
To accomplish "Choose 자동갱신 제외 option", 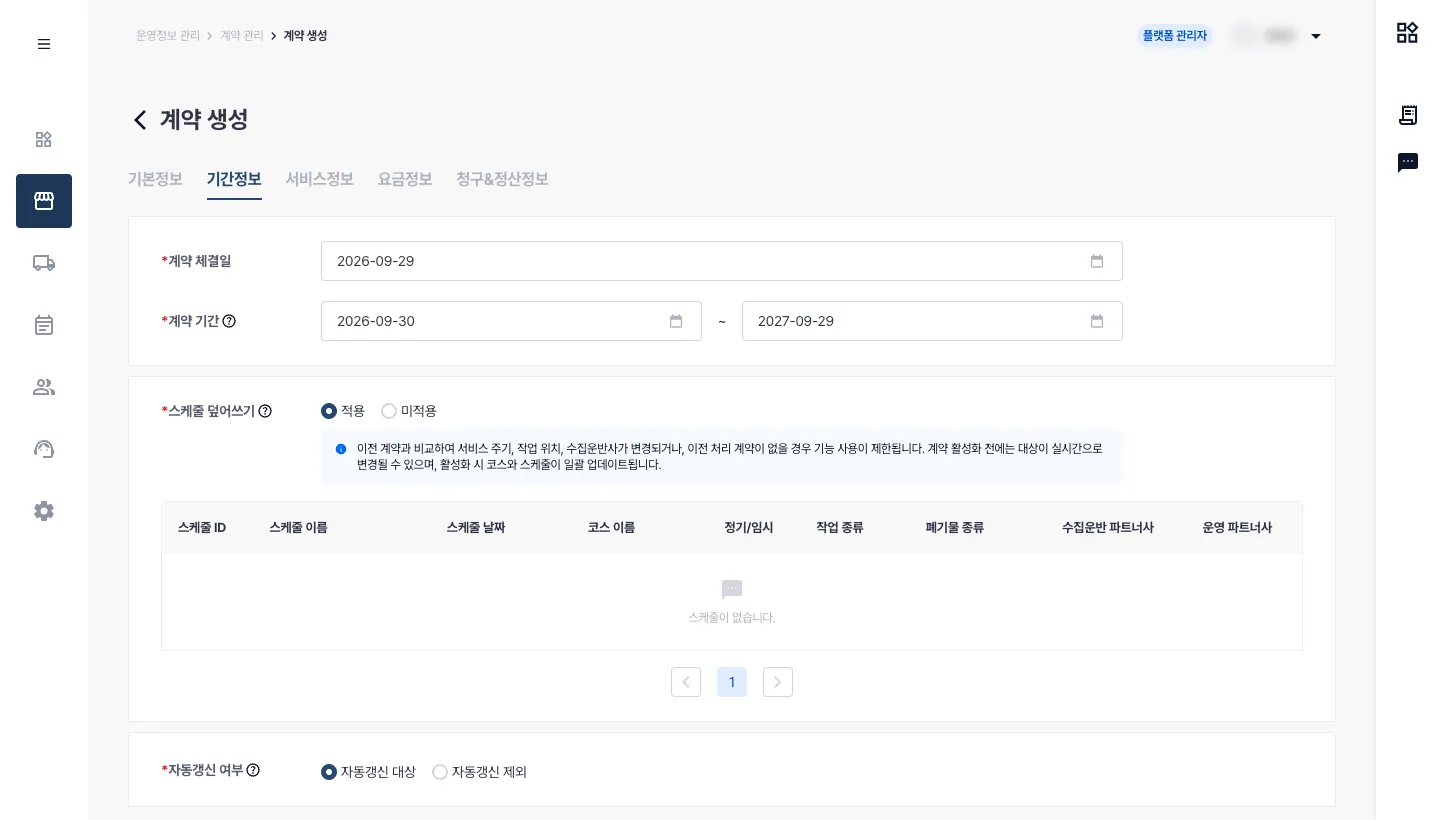I will [x=440, y=772].
